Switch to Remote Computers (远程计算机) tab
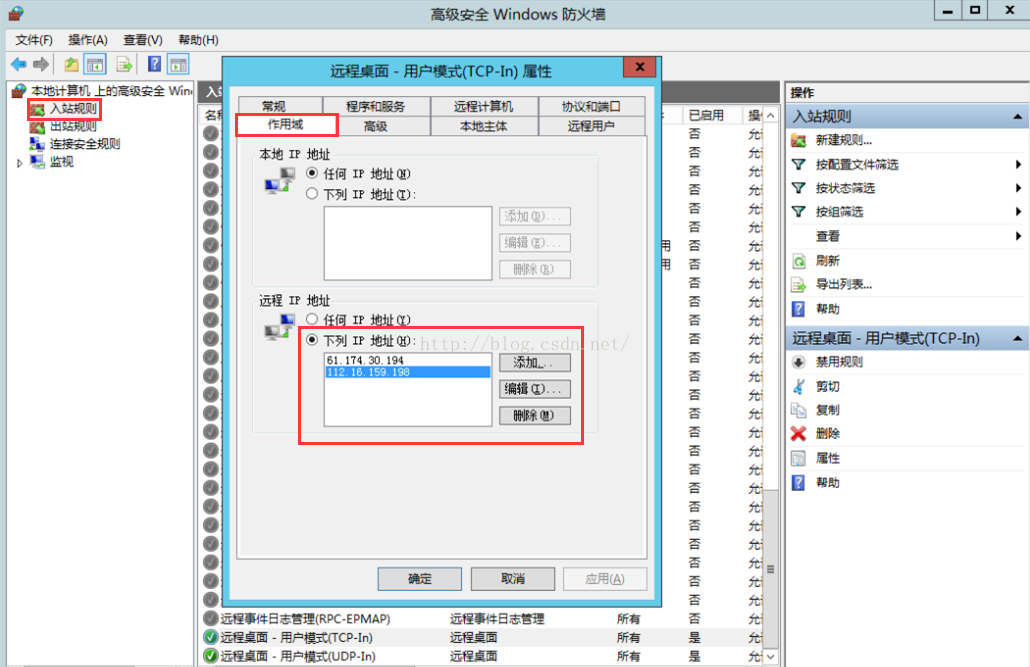Image resolution: width=1030 pixels, height=667 pixels. tap(484, 106)
